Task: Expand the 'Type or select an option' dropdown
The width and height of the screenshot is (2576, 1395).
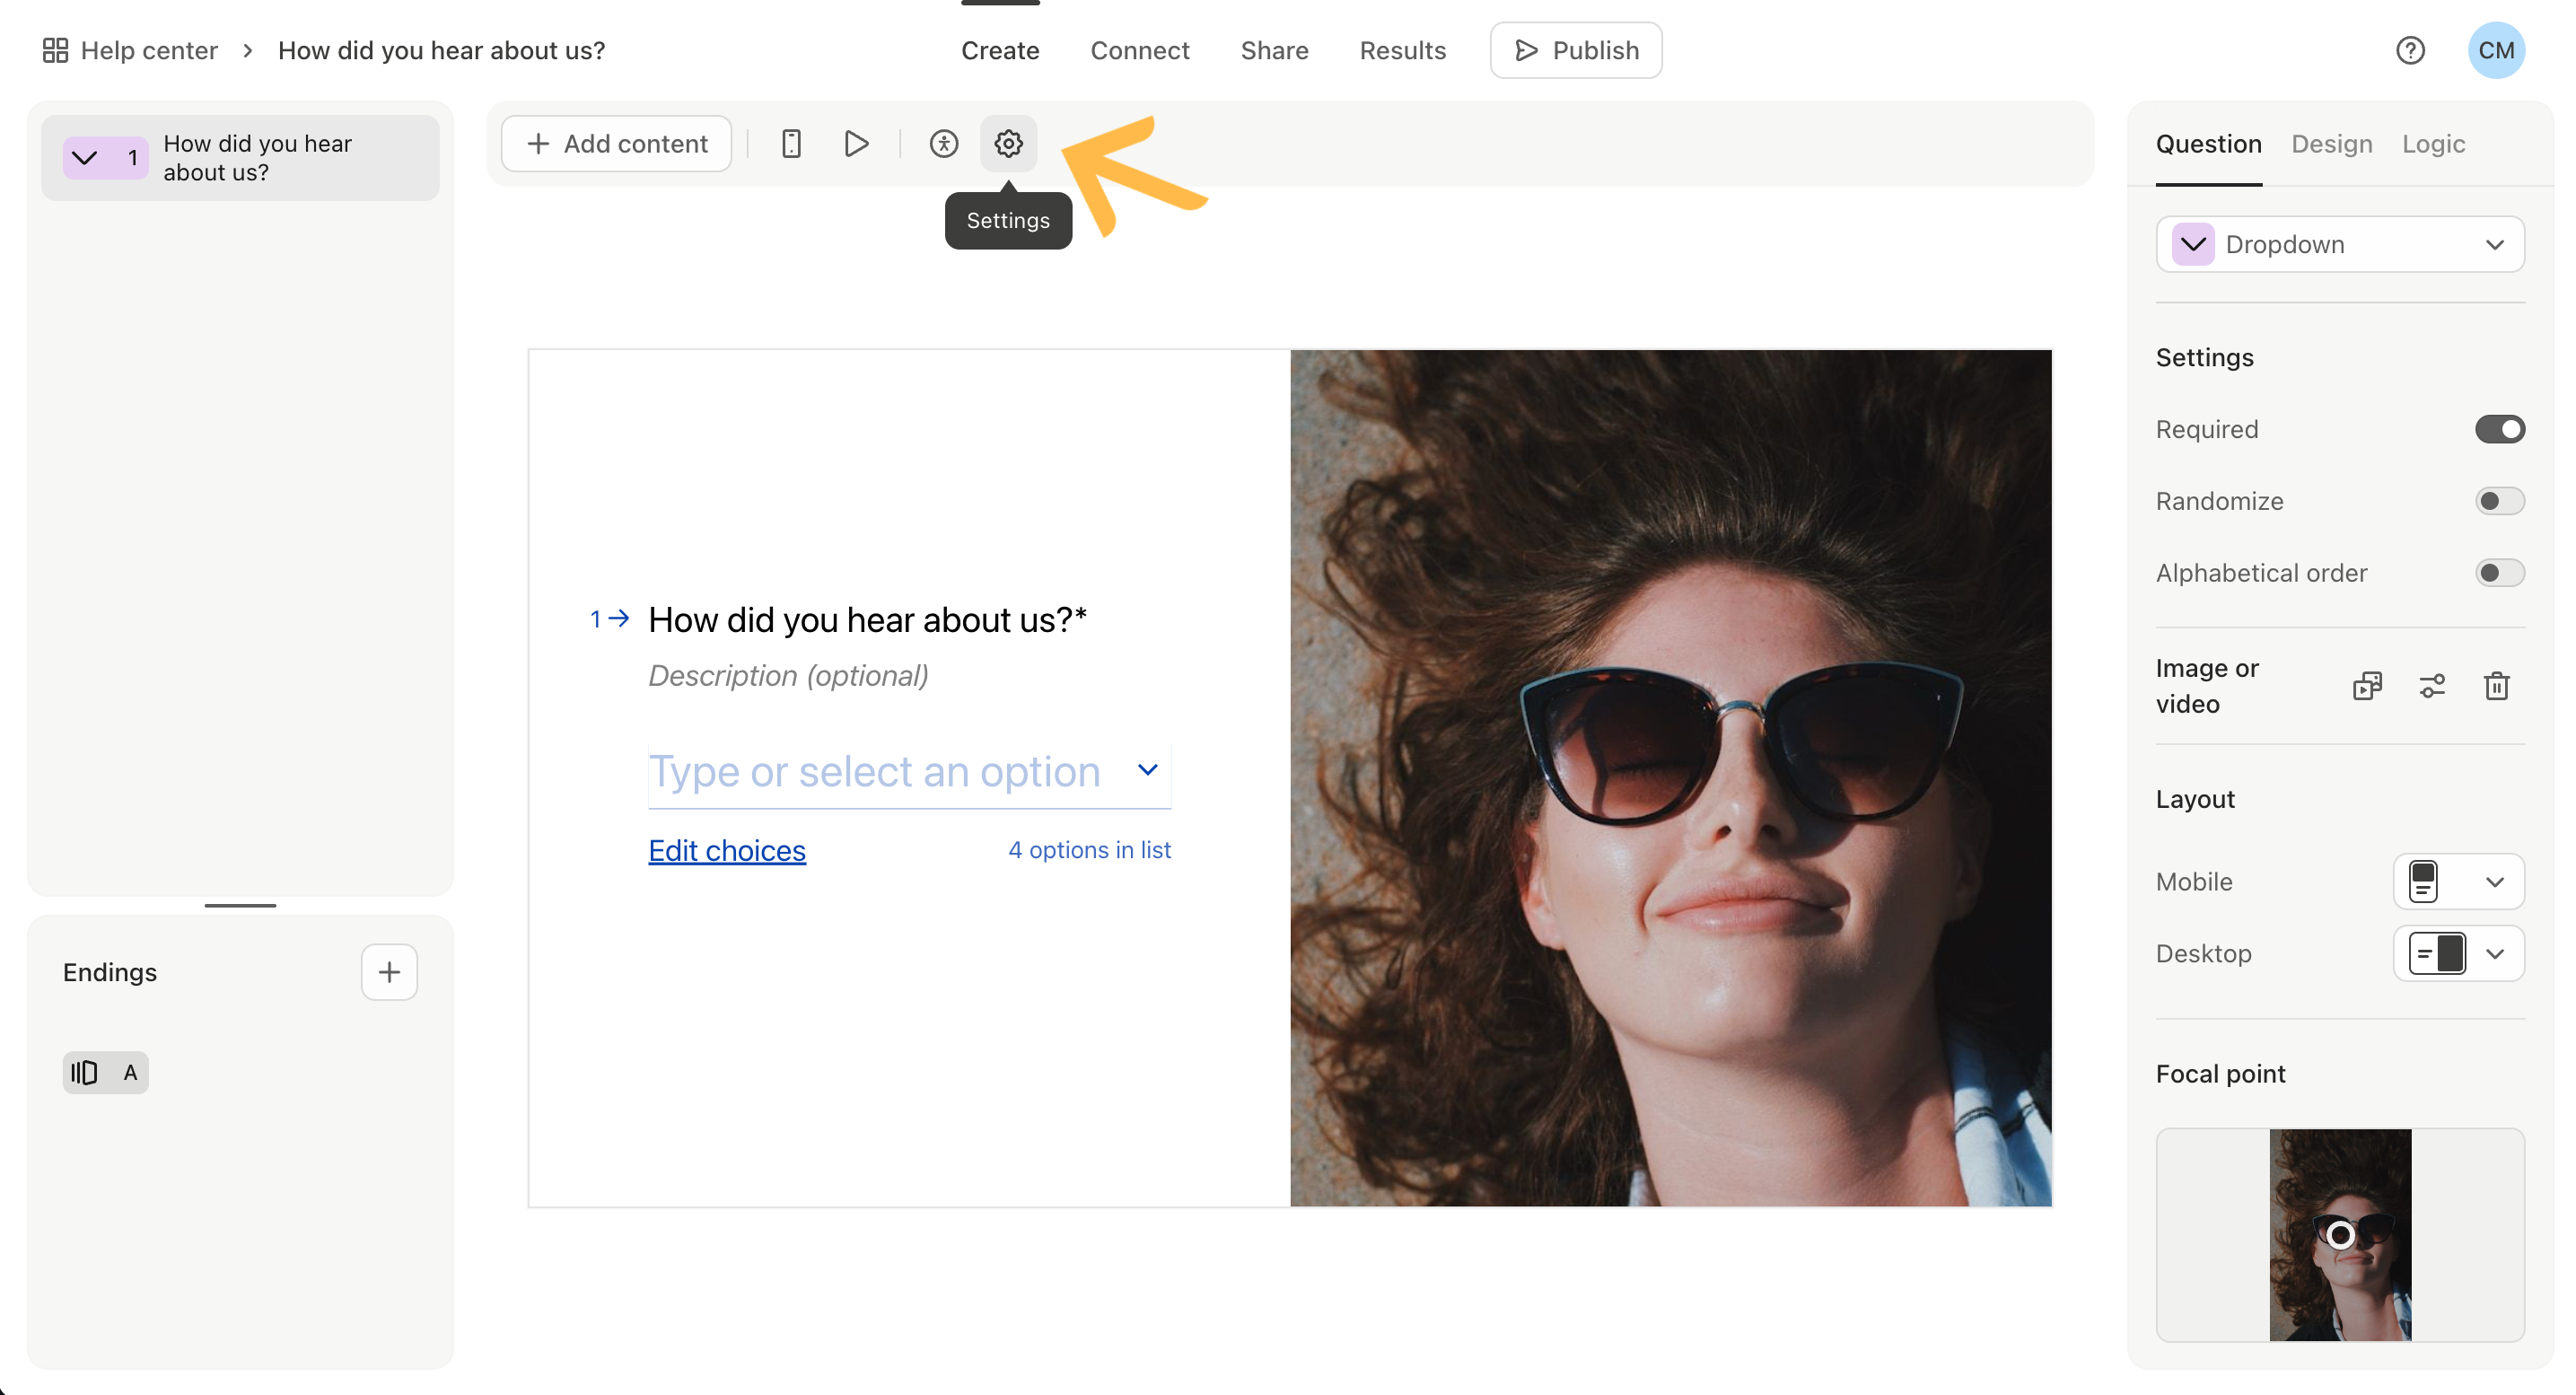Action: pyautogui.click(x=909, y=771)
